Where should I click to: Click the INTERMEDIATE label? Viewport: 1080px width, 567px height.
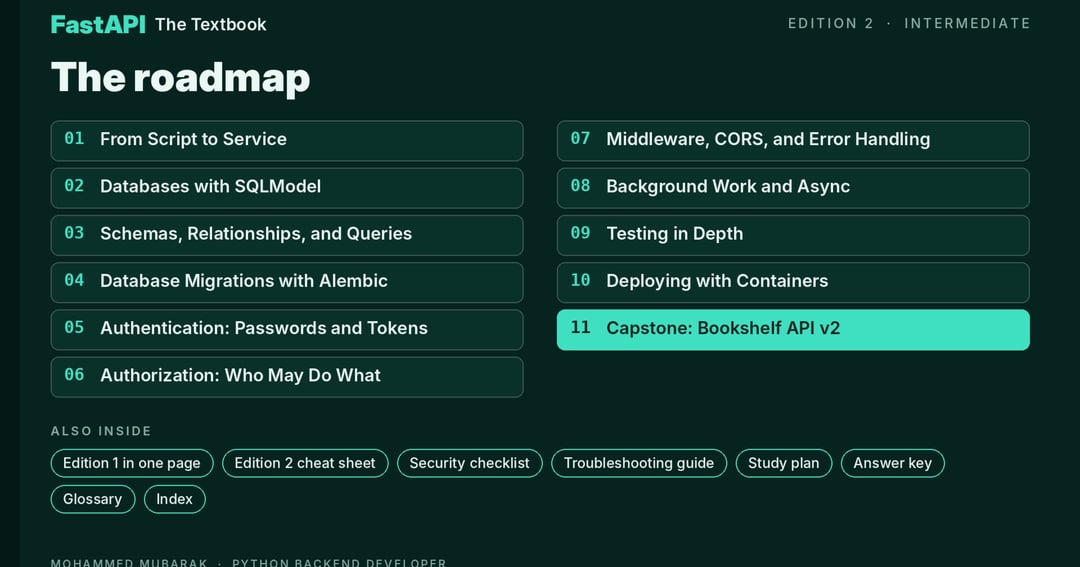coord(967,23)
